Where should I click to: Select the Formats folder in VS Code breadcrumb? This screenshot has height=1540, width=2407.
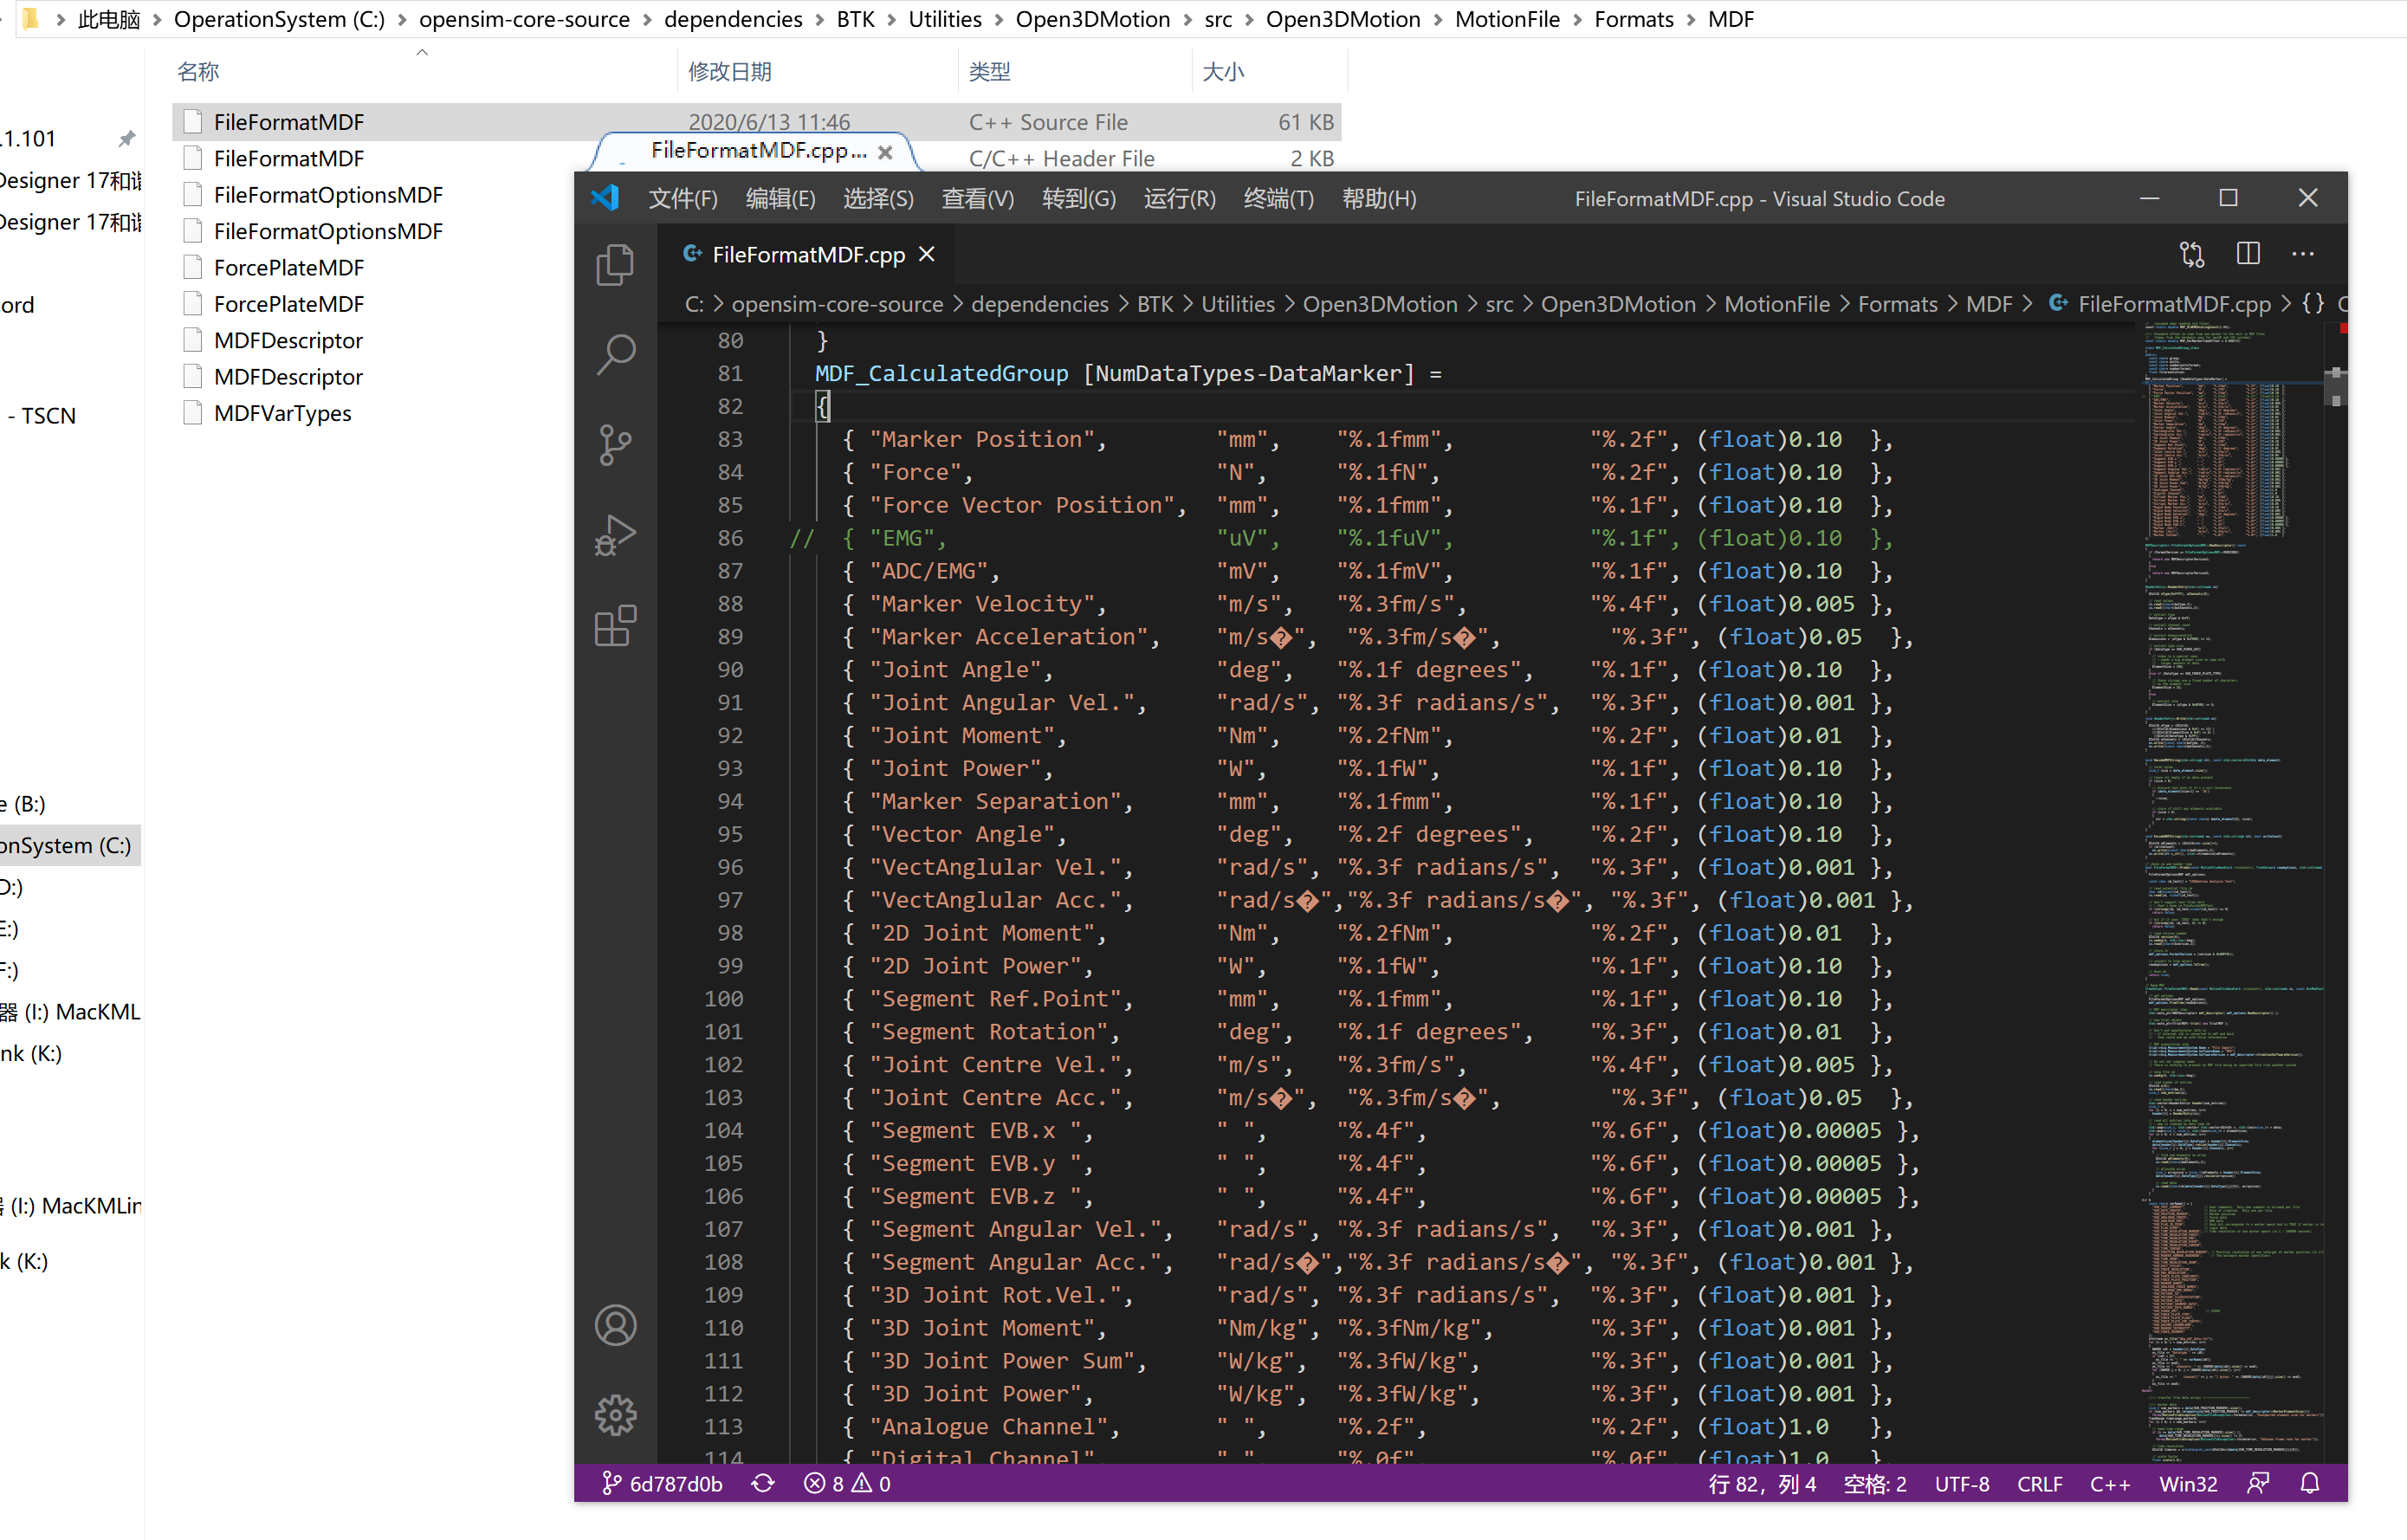[x=1898, y=304]
